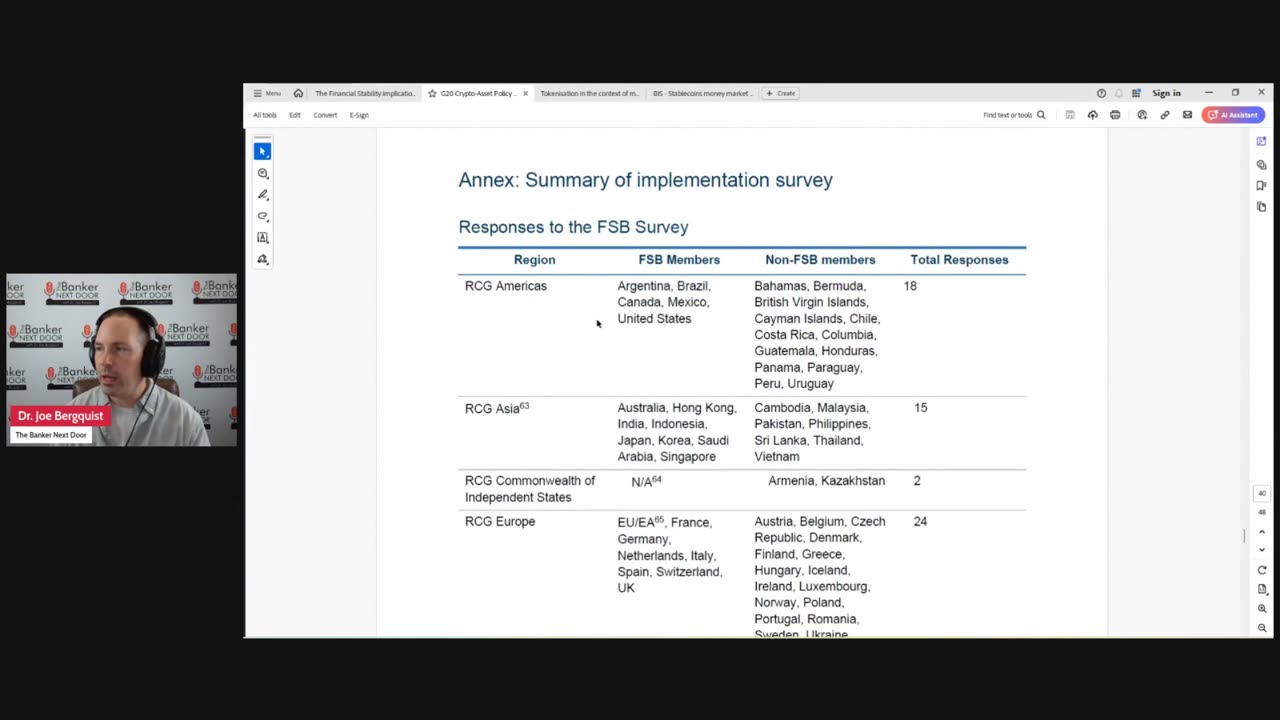Click the Annex: Summary of implementation survey heading
Viewport: 1280px width, 720px height.
tap(645, 180)
